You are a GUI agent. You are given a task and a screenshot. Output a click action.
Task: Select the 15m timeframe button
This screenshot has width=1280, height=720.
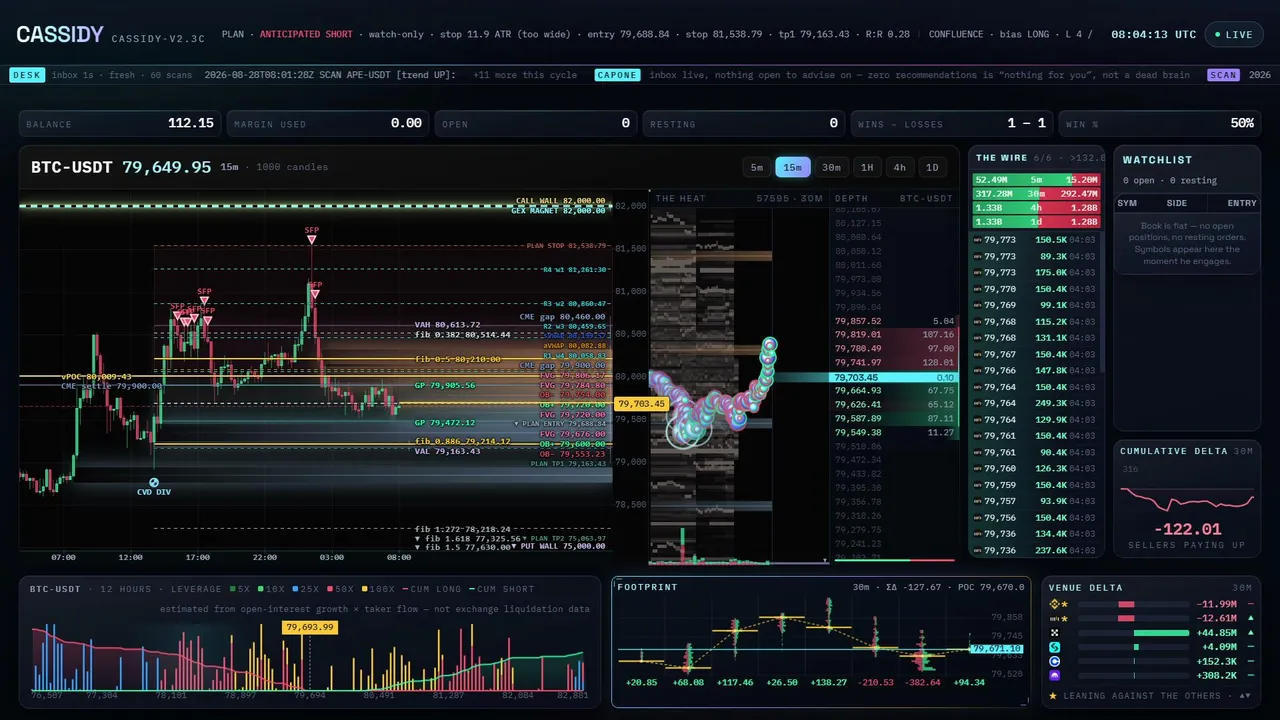point(793,167)
